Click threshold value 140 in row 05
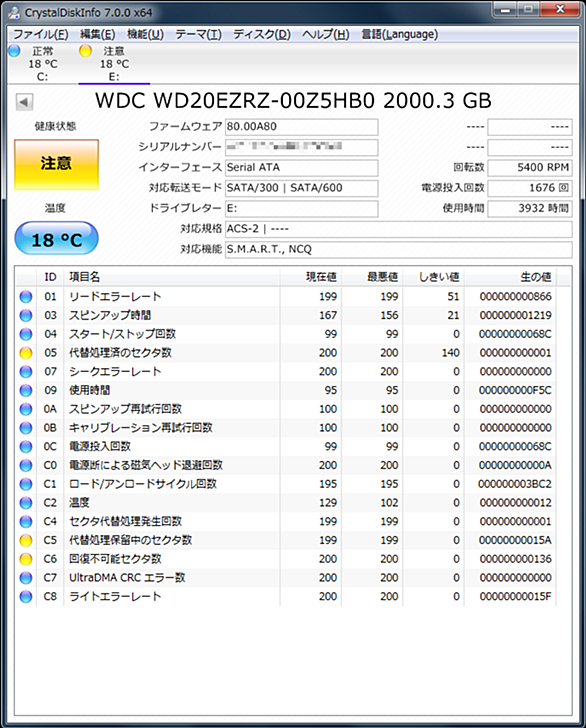 (450, 353)
